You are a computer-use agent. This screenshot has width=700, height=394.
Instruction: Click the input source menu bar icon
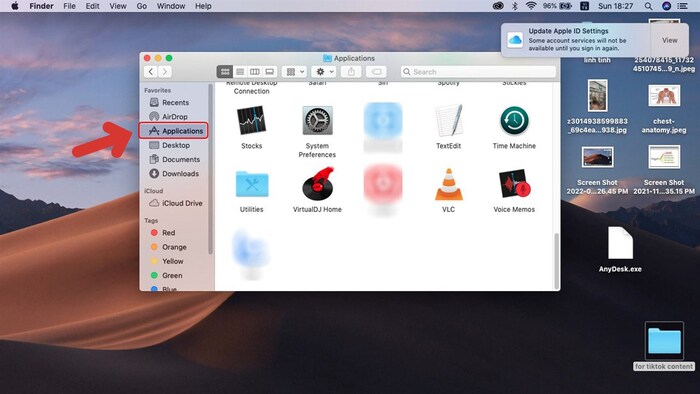click(584, 6)
